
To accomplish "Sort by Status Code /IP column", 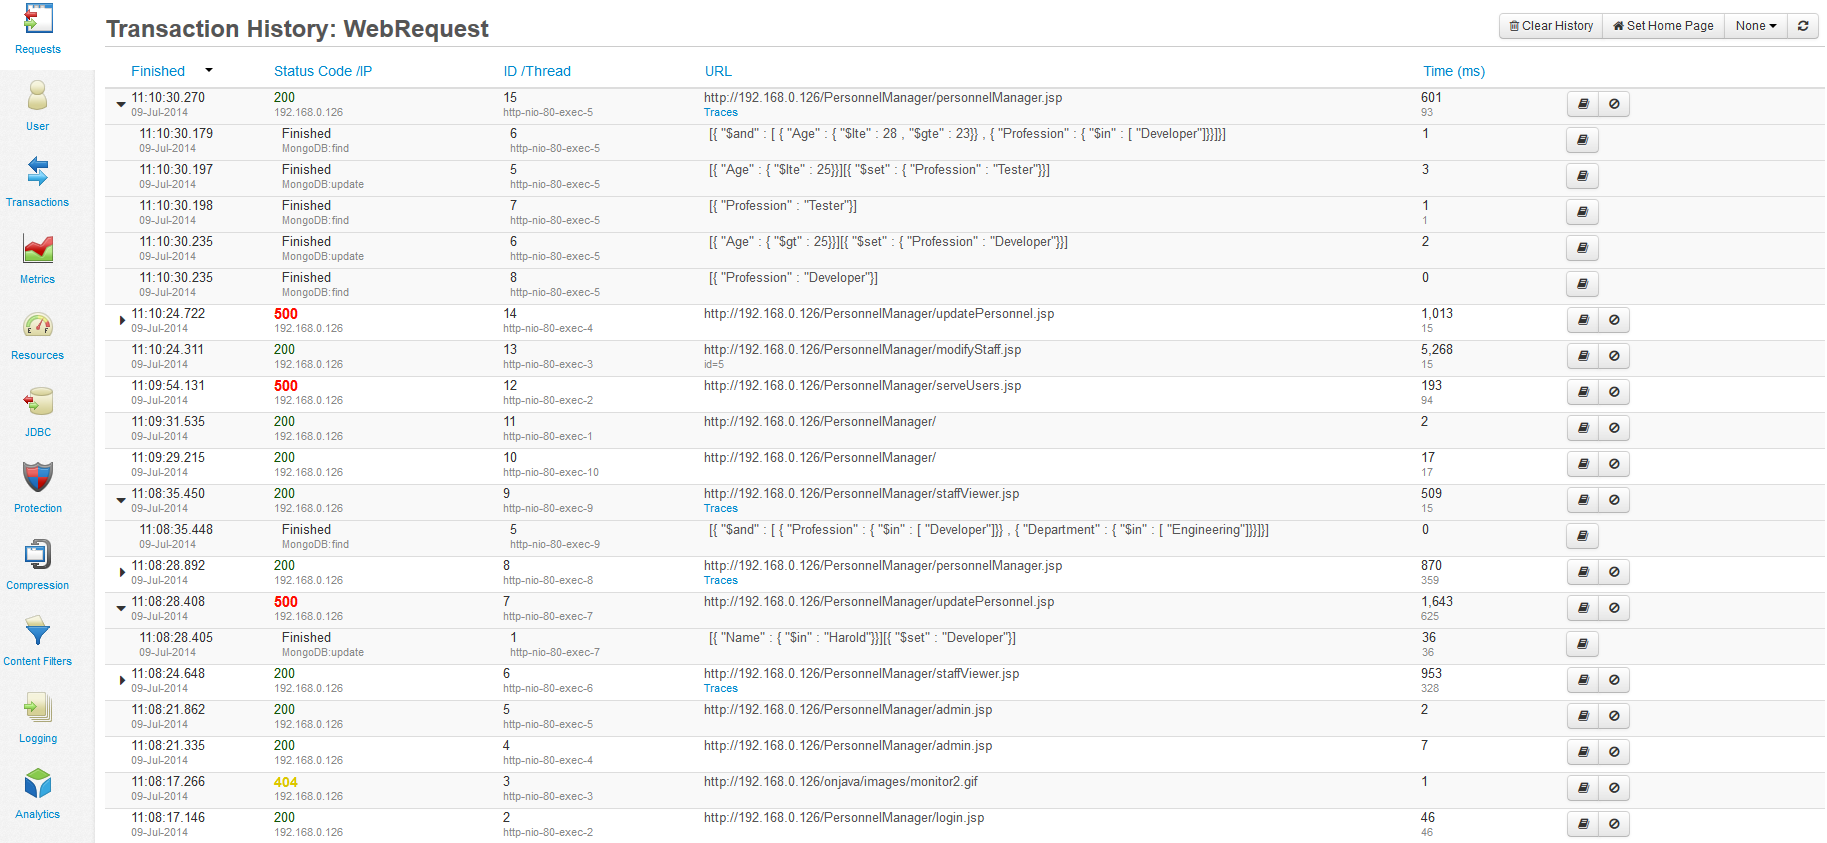I will pyautogui.click(x=322, y=71).
